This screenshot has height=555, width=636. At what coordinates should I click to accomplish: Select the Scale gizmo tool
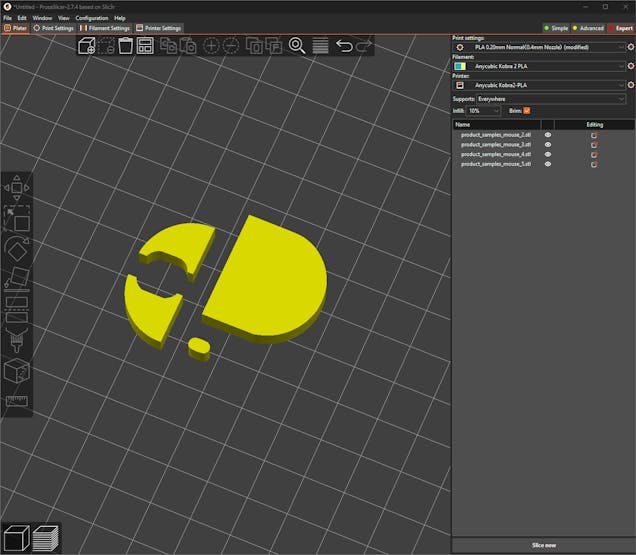(x=17, y=218)
